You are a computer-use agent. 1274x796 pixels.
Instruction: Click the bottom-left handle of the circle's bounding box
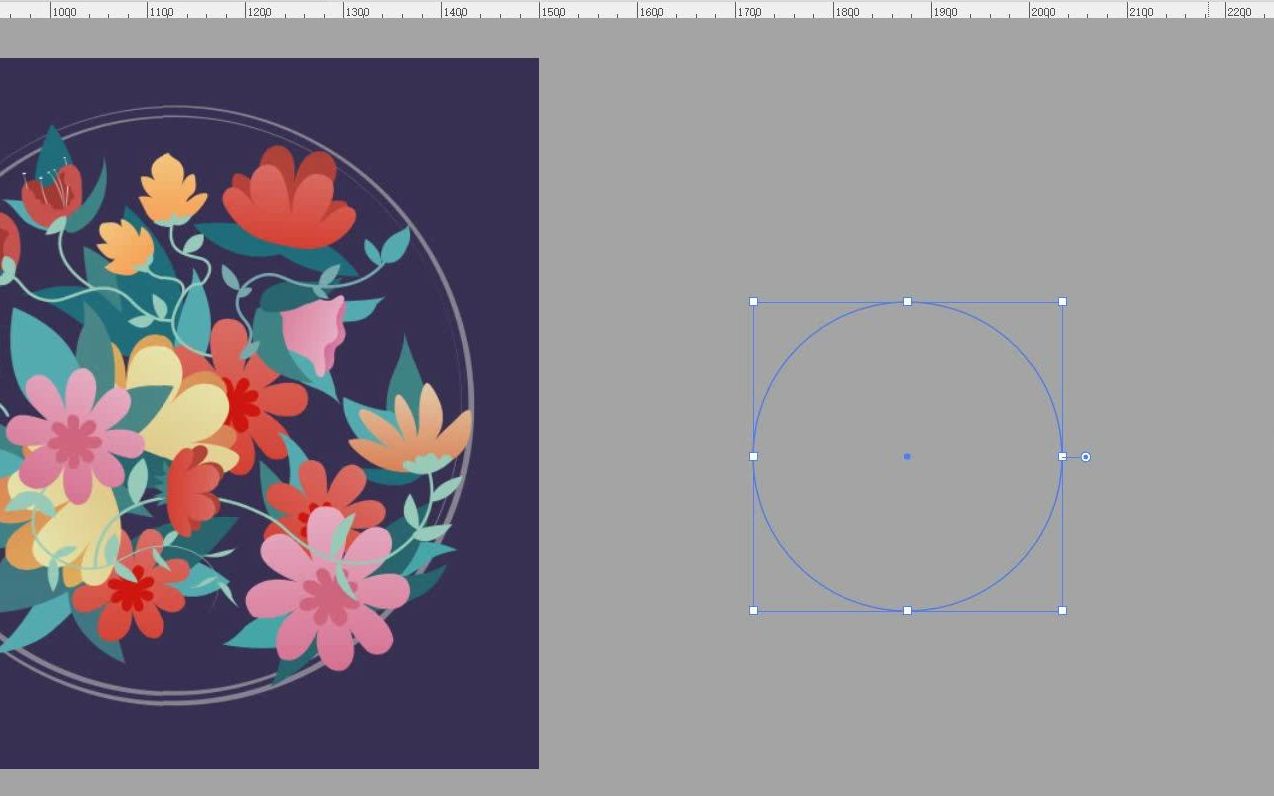pos(753,610)
